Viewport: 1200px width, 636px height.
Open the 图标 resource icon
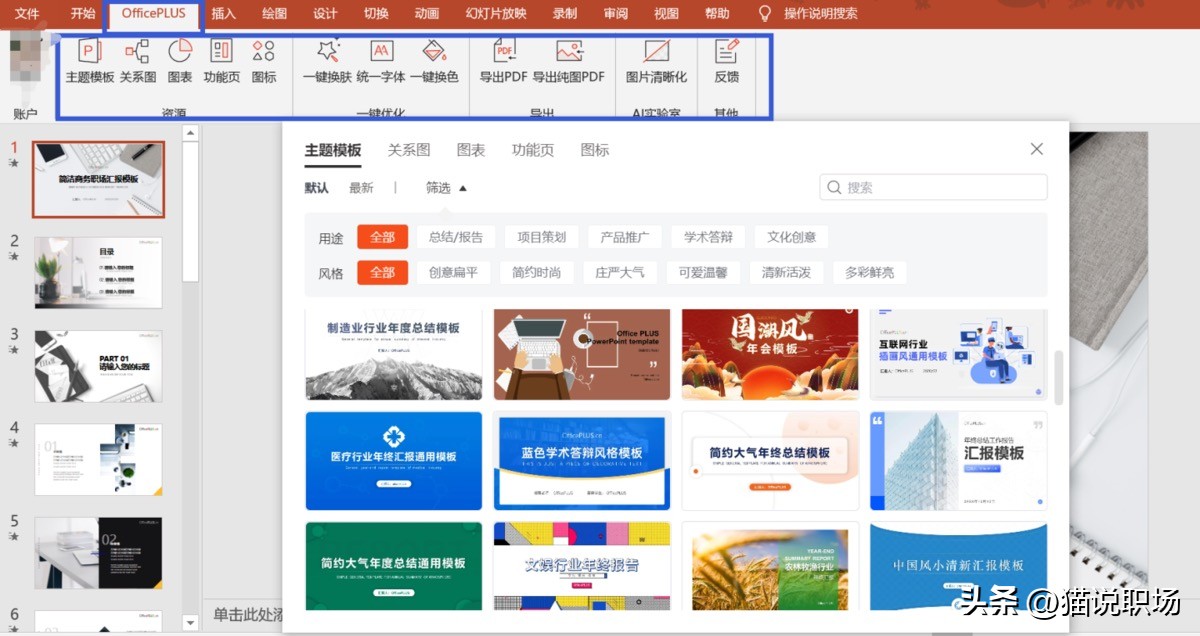pyautogui.click(x=263, y=62)
